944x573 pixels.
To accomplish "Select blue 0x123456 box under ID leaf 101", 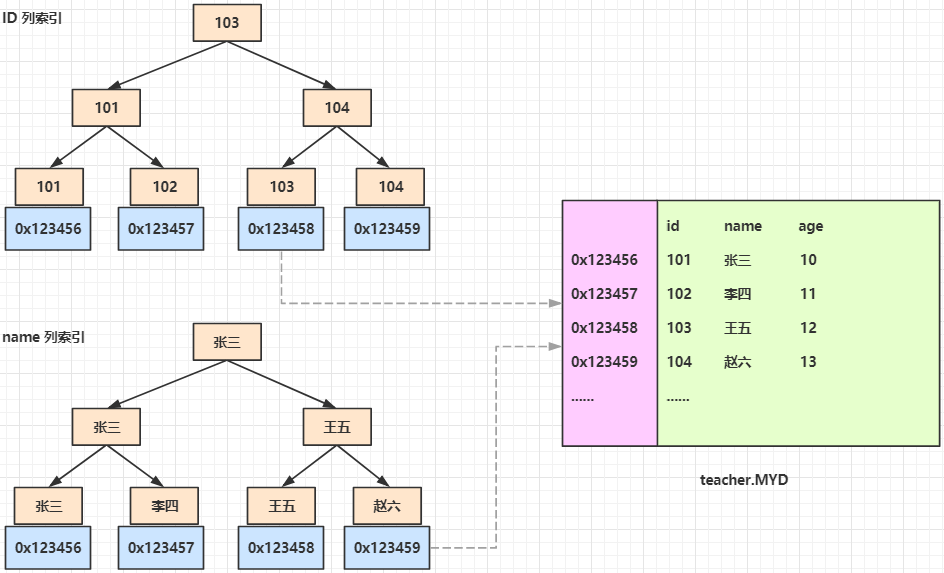I will click(48, 229).
